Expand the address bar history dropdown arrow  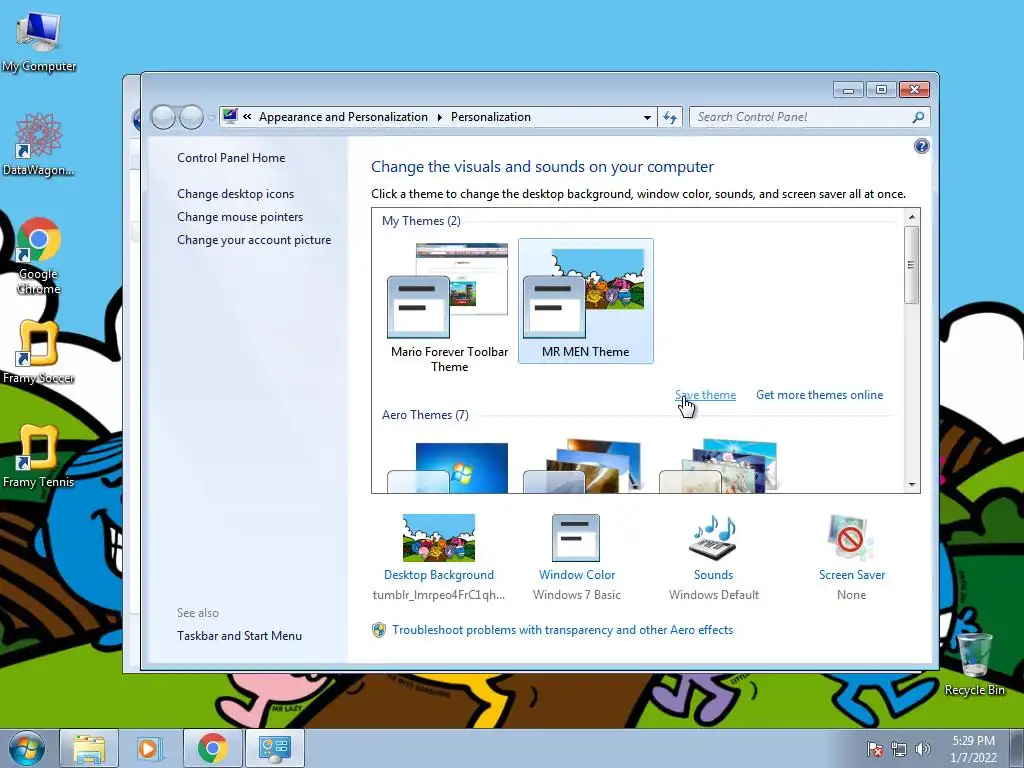tap(647, 118)
